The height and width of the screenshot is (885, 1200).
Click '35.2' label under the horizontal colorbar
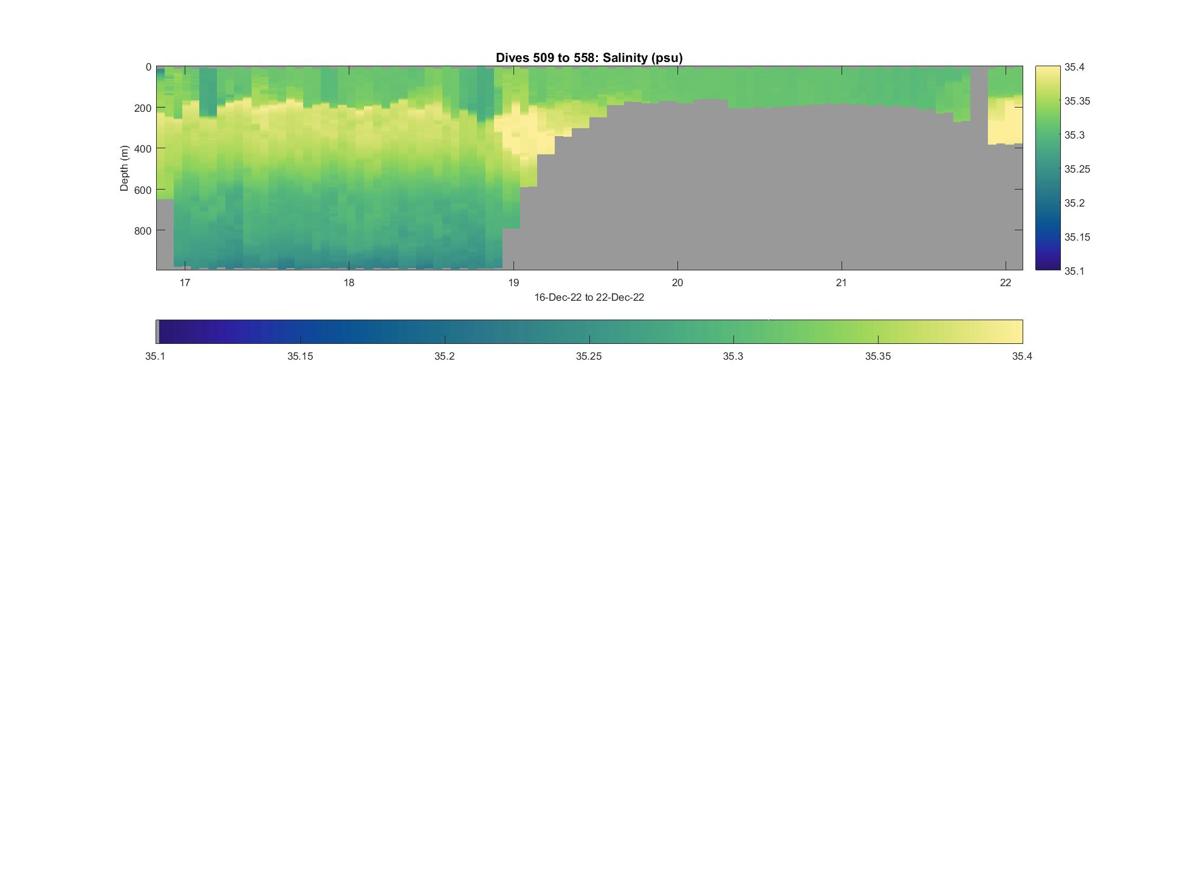444,356
